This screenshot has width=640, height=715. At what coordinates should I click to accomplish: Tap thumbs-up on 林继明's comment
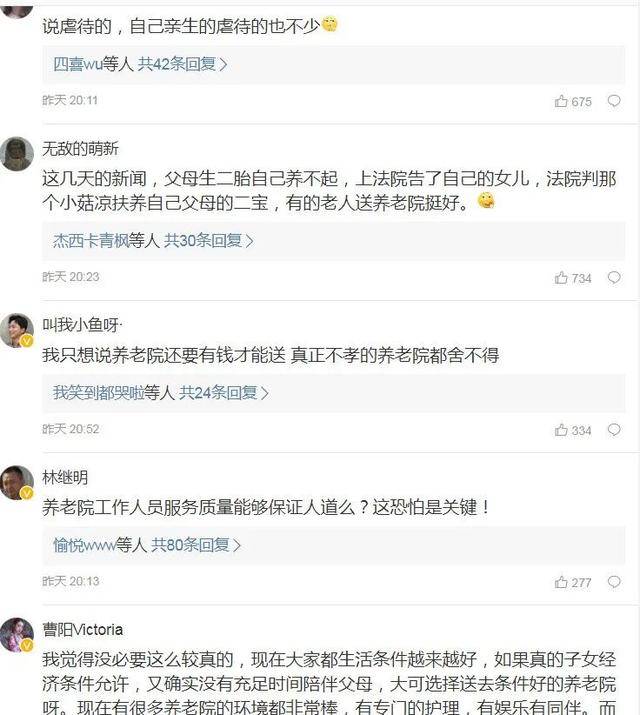tap(561, 582)
